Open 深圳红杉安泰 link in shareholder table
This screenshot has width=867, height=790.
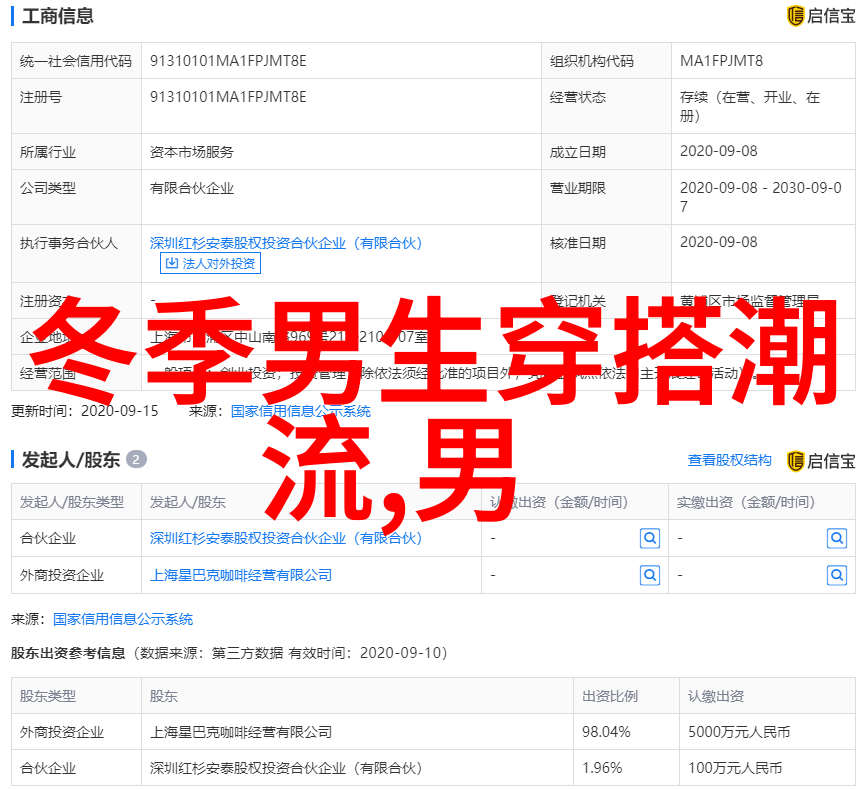286,538
